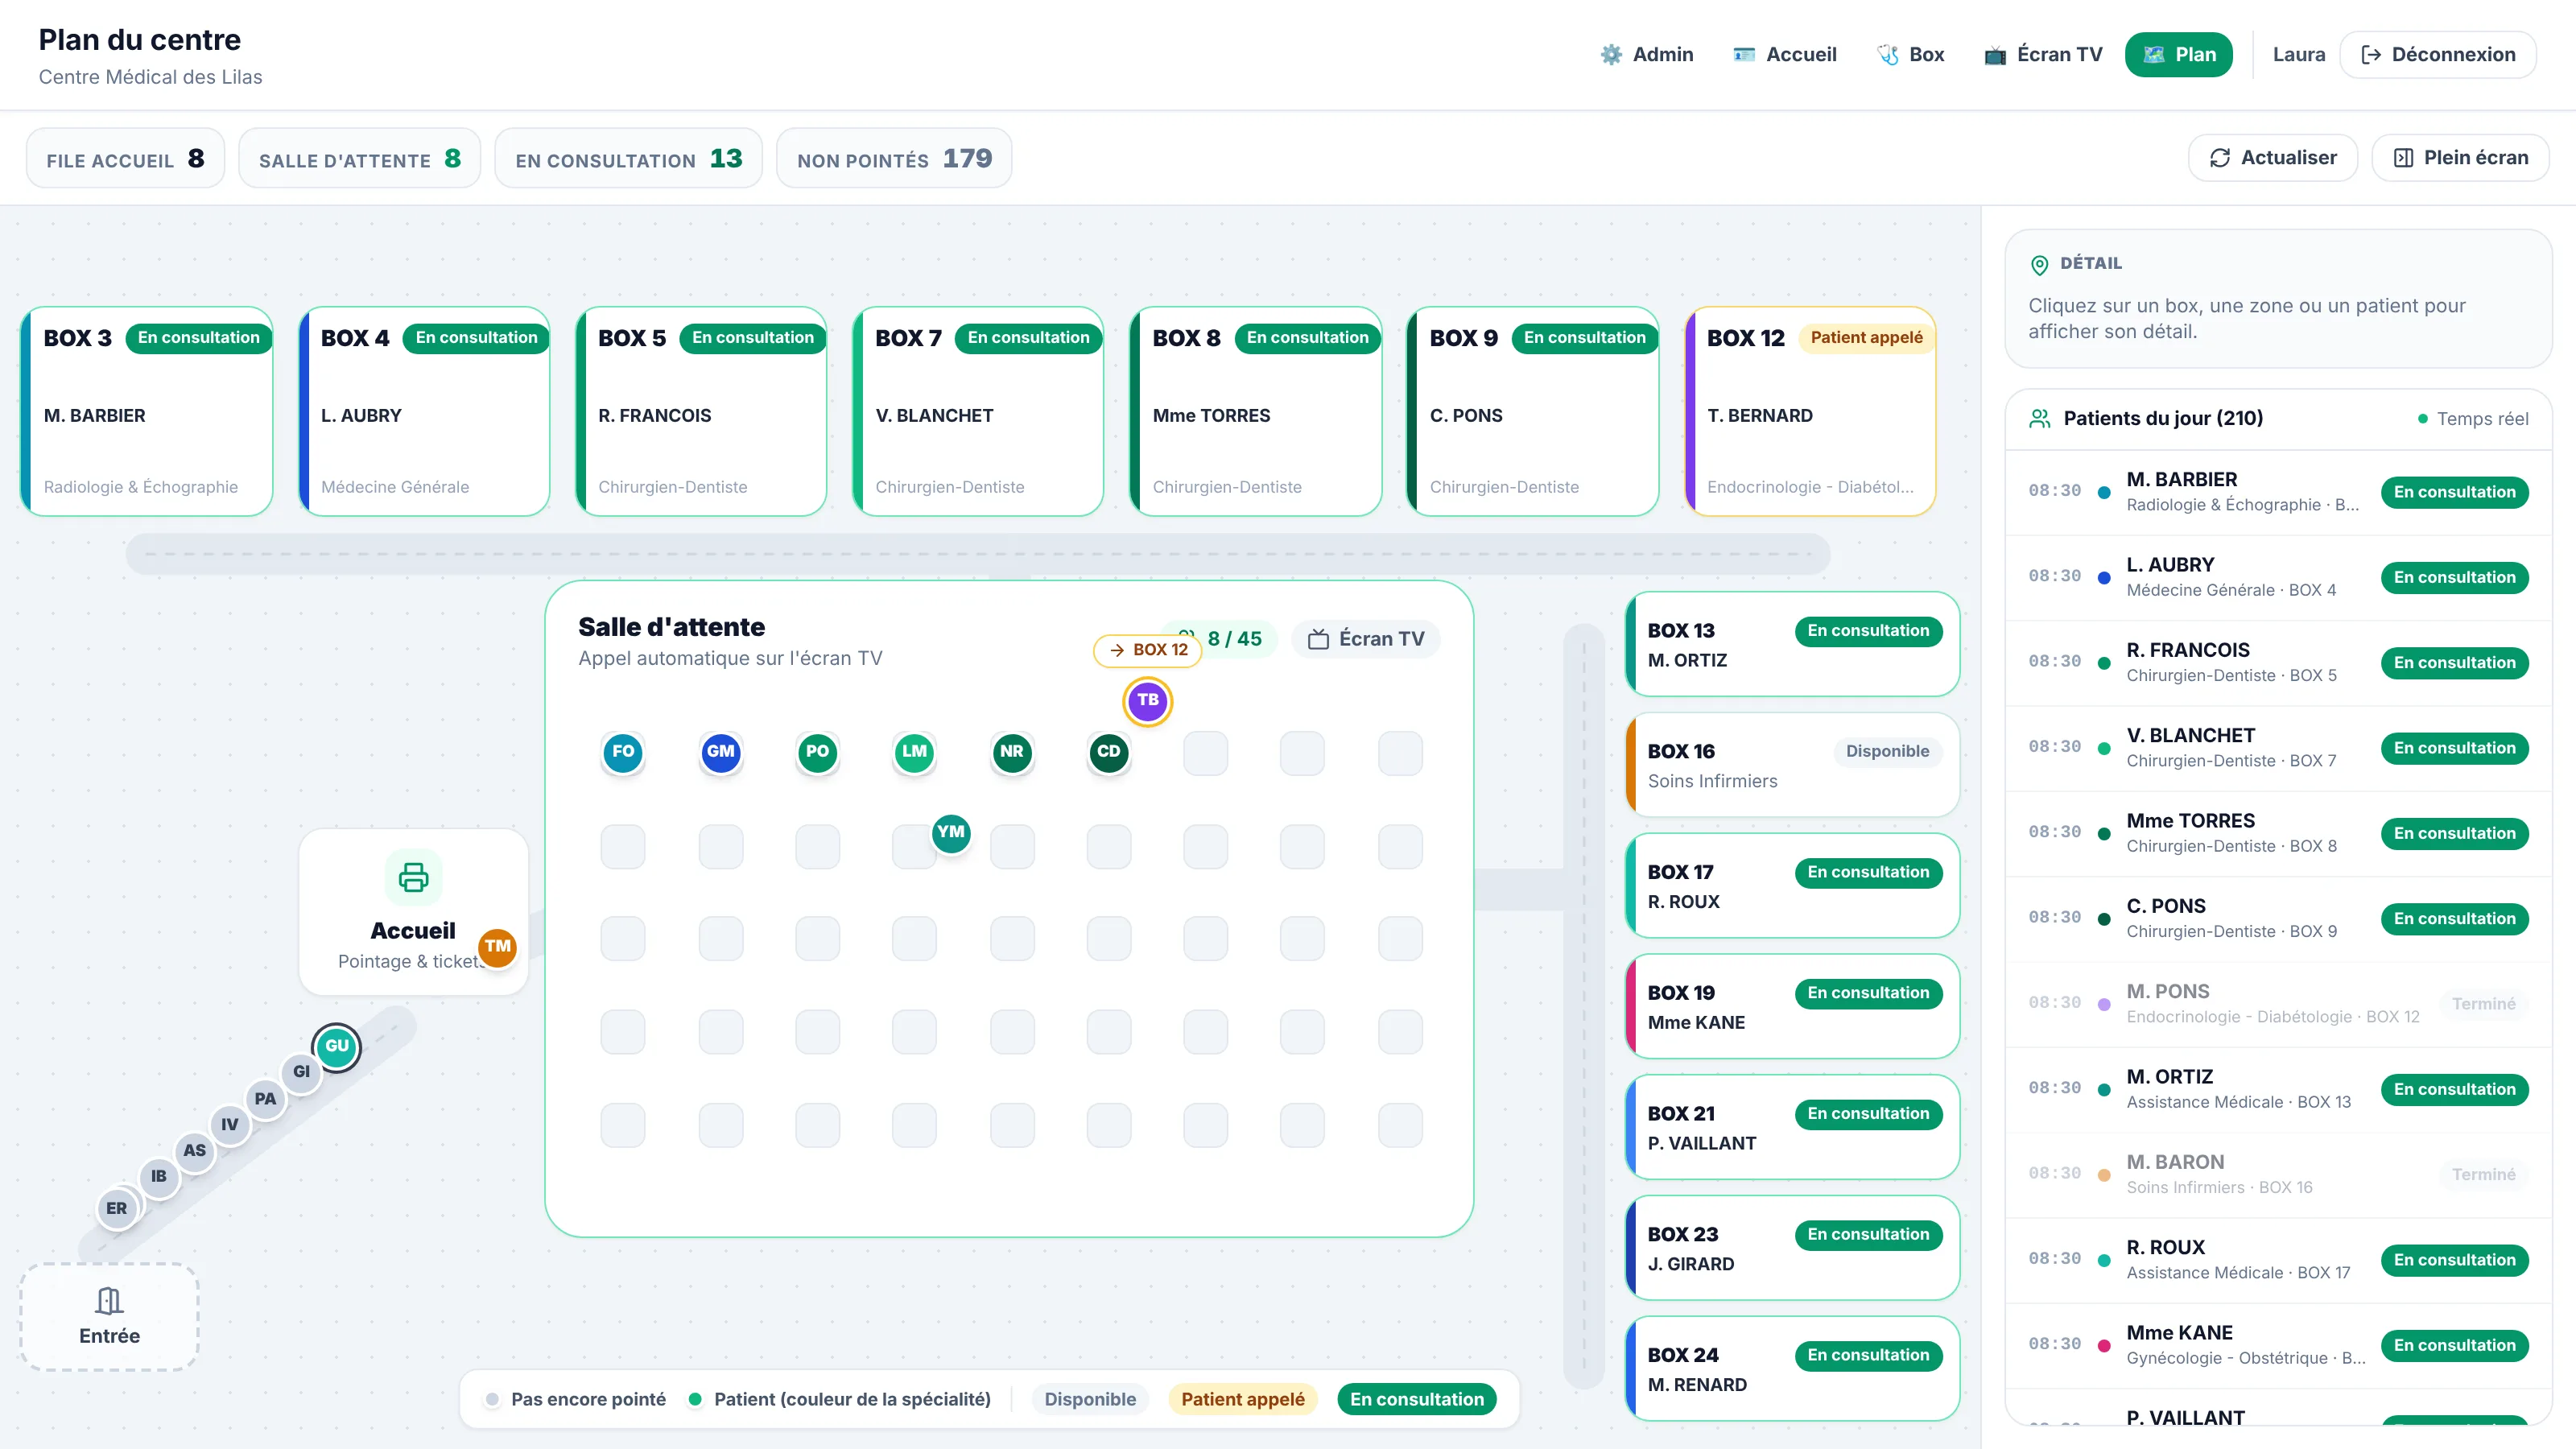Open the BOX 3 card for M. BARBIER
Image resolution: width=2576 pixels, height=1449 pixels.
[x=147, y=412]
